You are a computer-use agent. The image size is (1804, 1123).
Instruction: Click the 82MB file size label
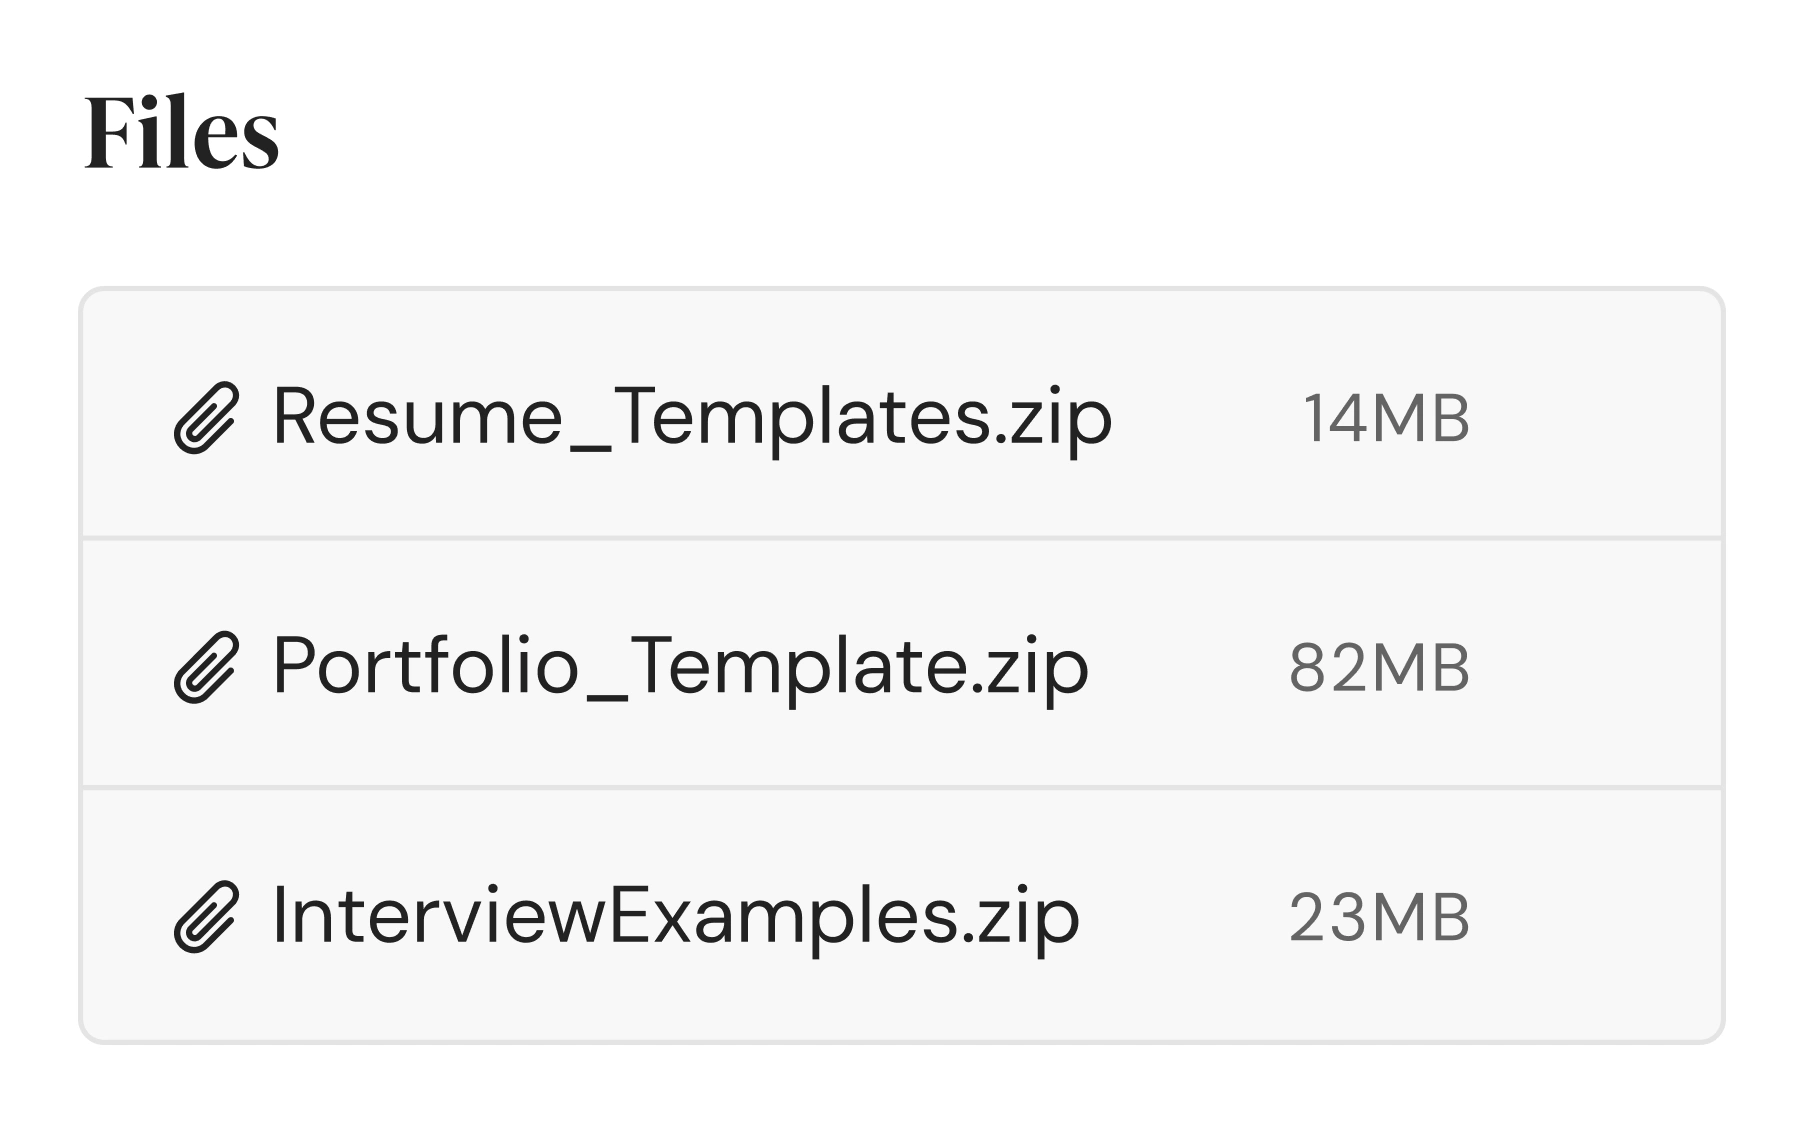point(1379,667)
